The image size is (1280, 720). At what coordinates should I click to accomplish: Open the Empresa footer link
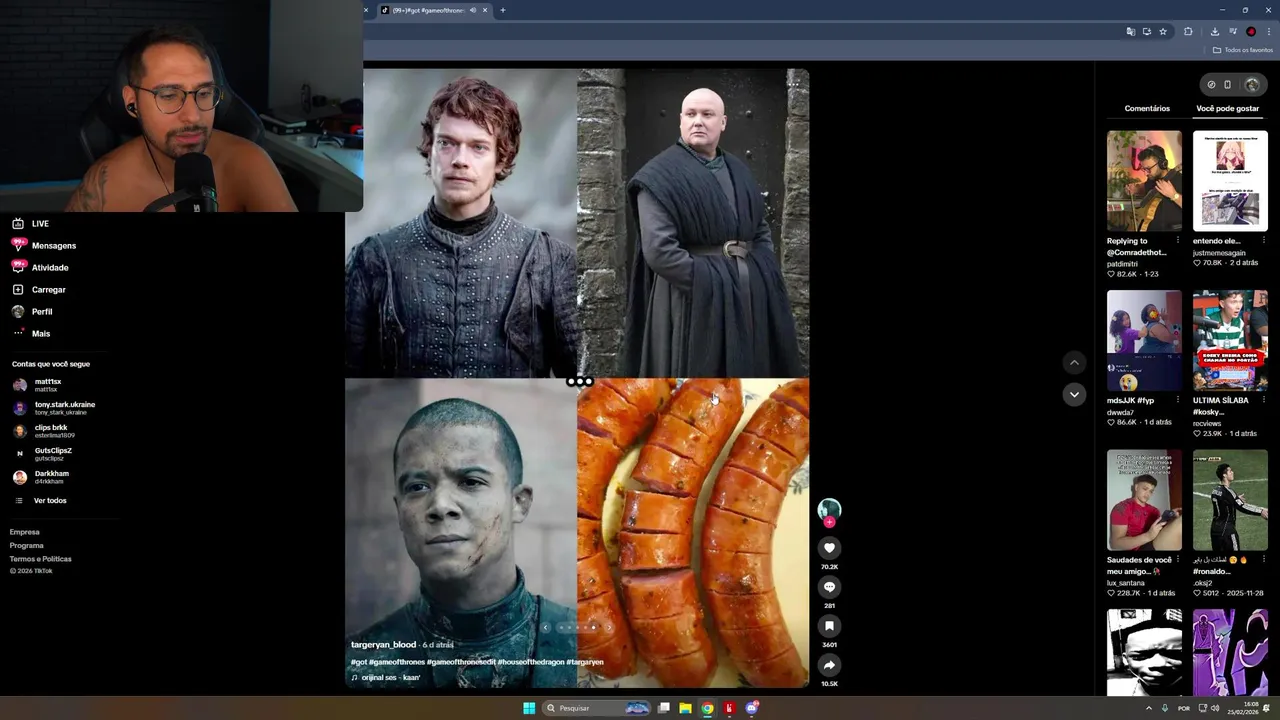click(x=25, y=532)
